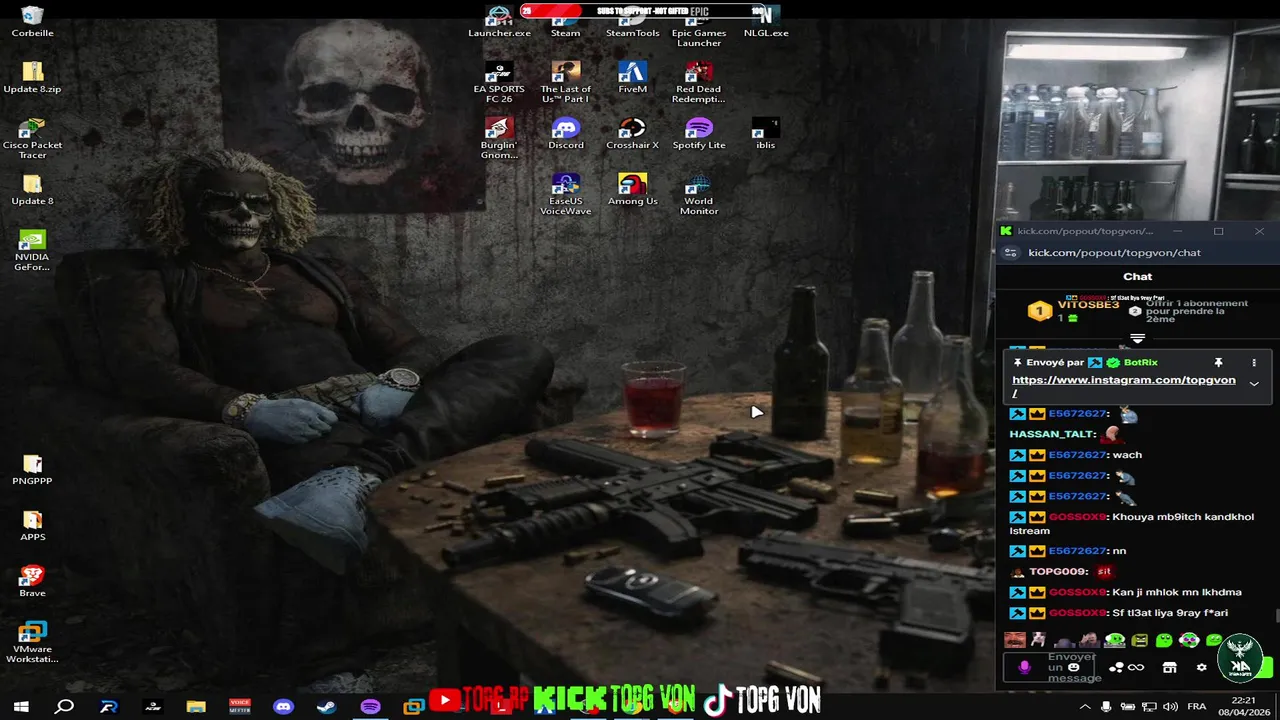Viewport: 1280px width, 720px height.
Task: Insert the angry yellow emote
Action: (1139, 640)
